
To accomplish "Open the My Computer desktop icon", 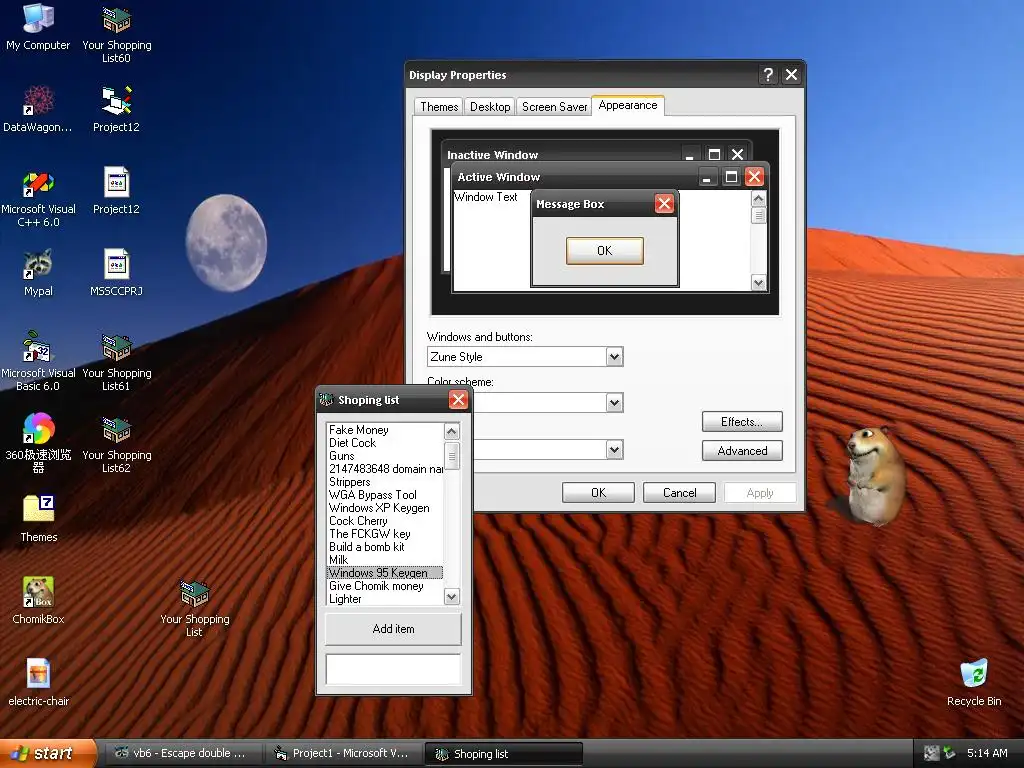I will (38, 27).
